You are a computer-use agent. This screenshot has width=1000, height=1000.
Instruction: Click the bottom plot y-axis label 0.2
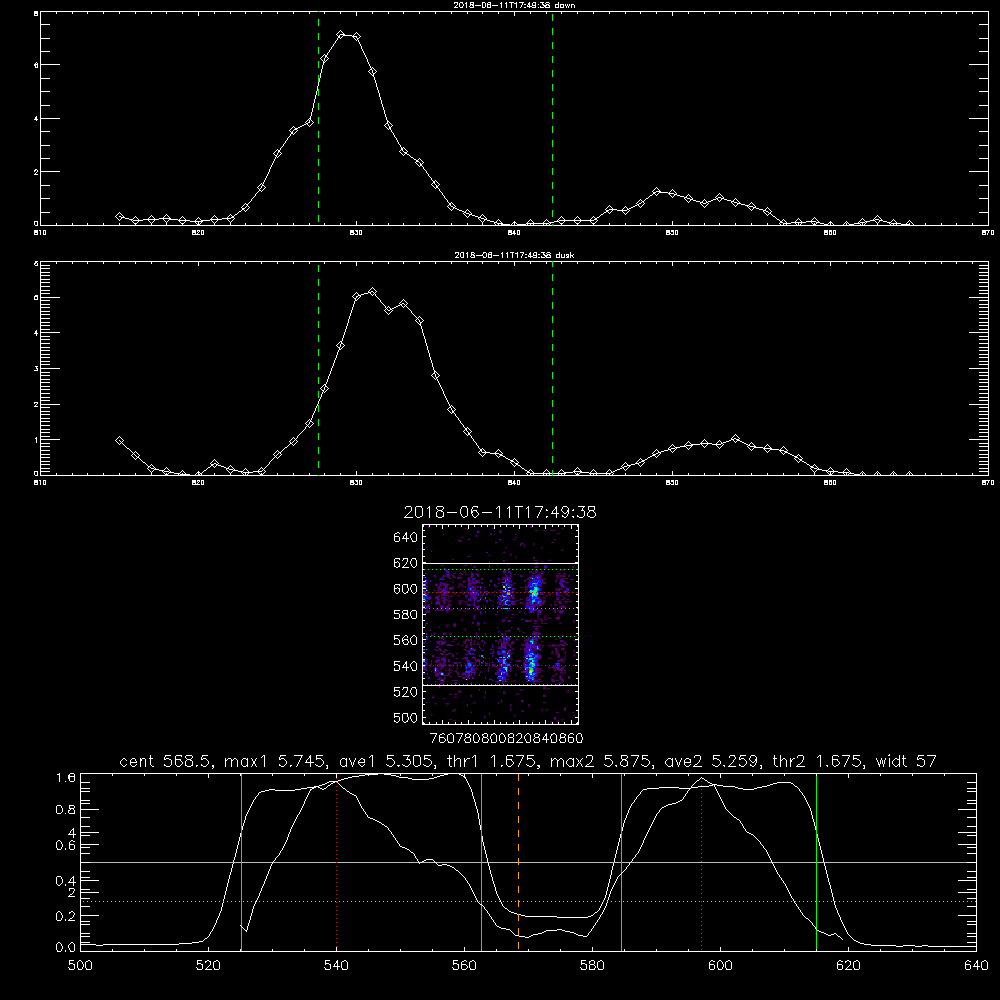coord(66,916)
